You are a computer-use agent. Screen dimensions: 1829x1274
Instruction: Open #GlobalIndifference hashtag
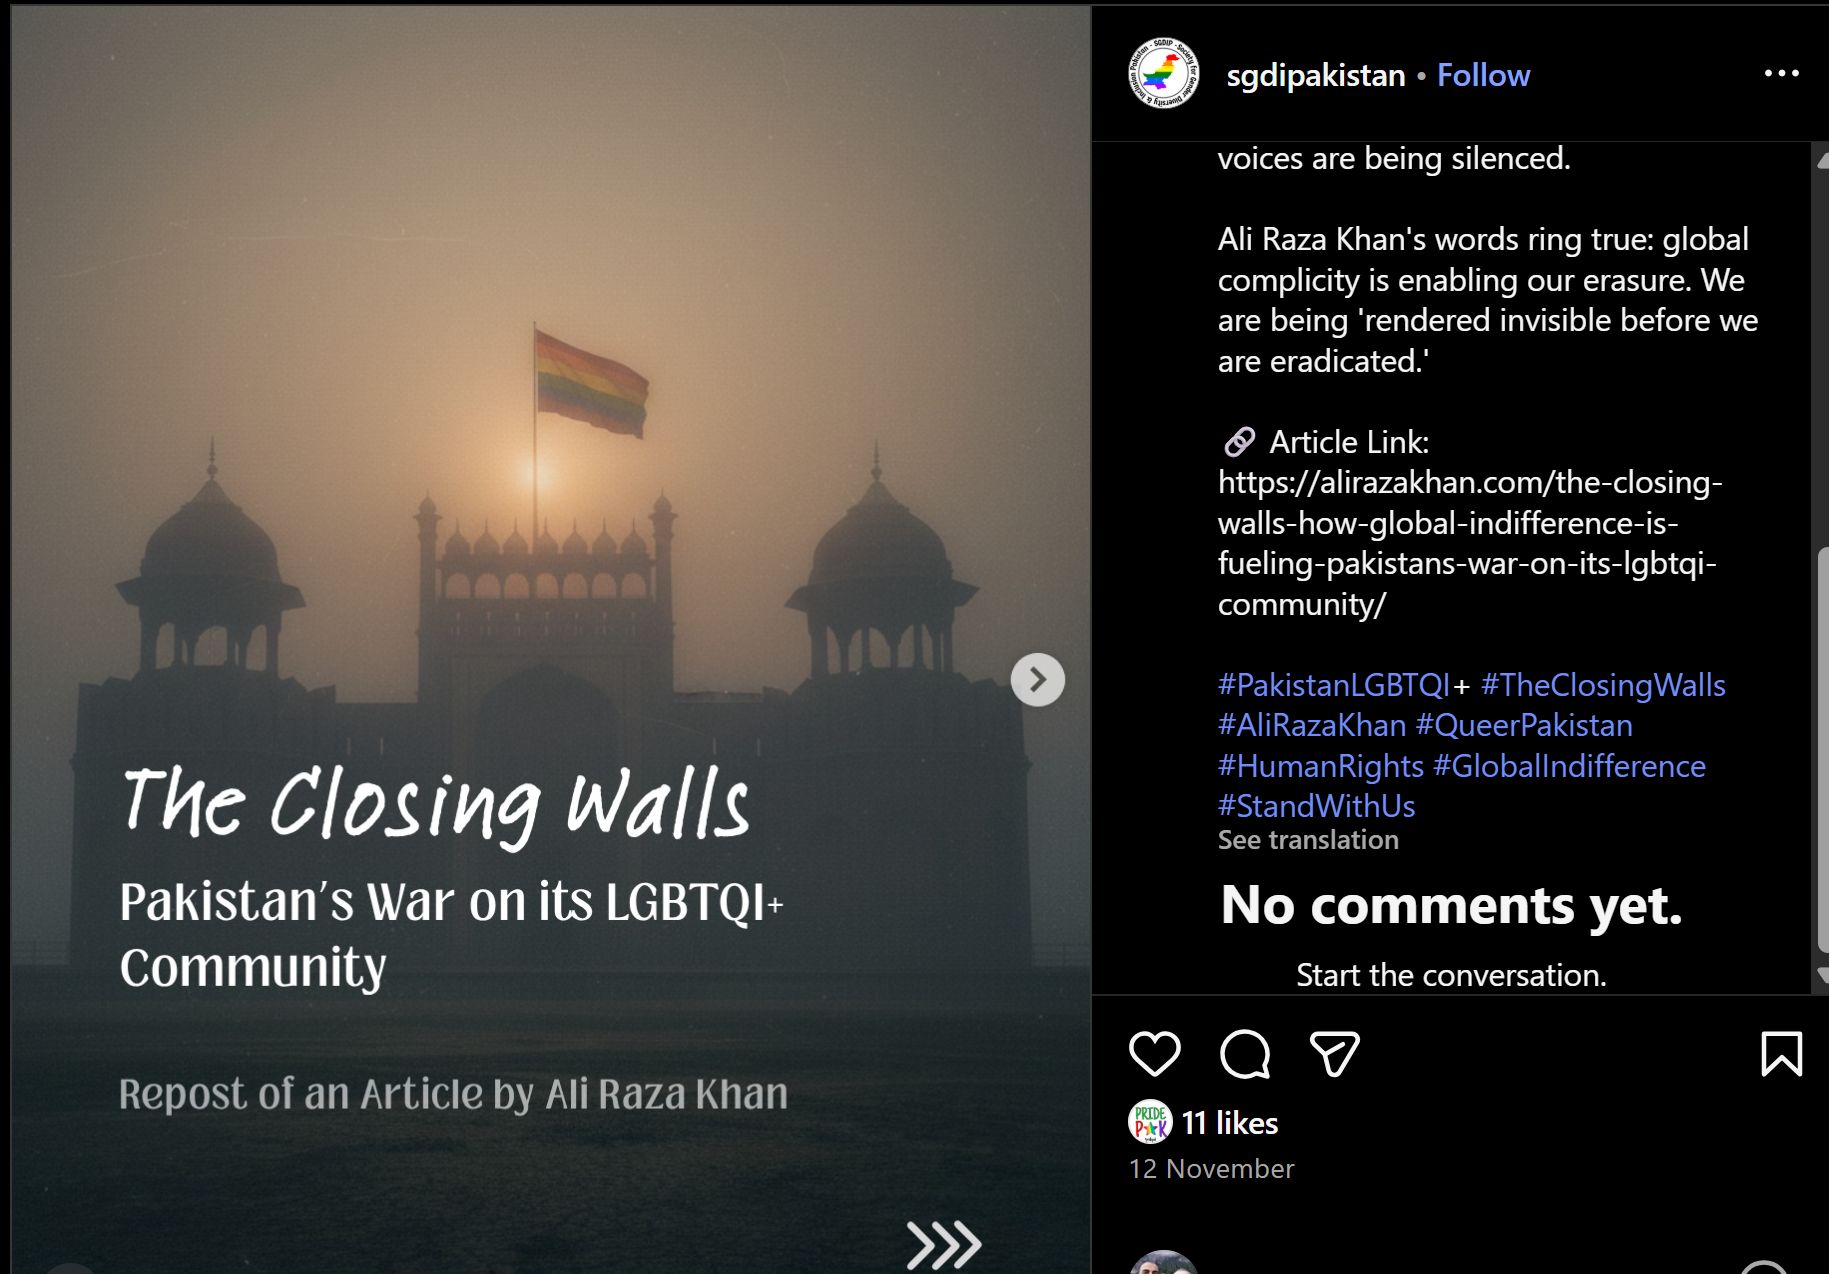point(1569,766)
